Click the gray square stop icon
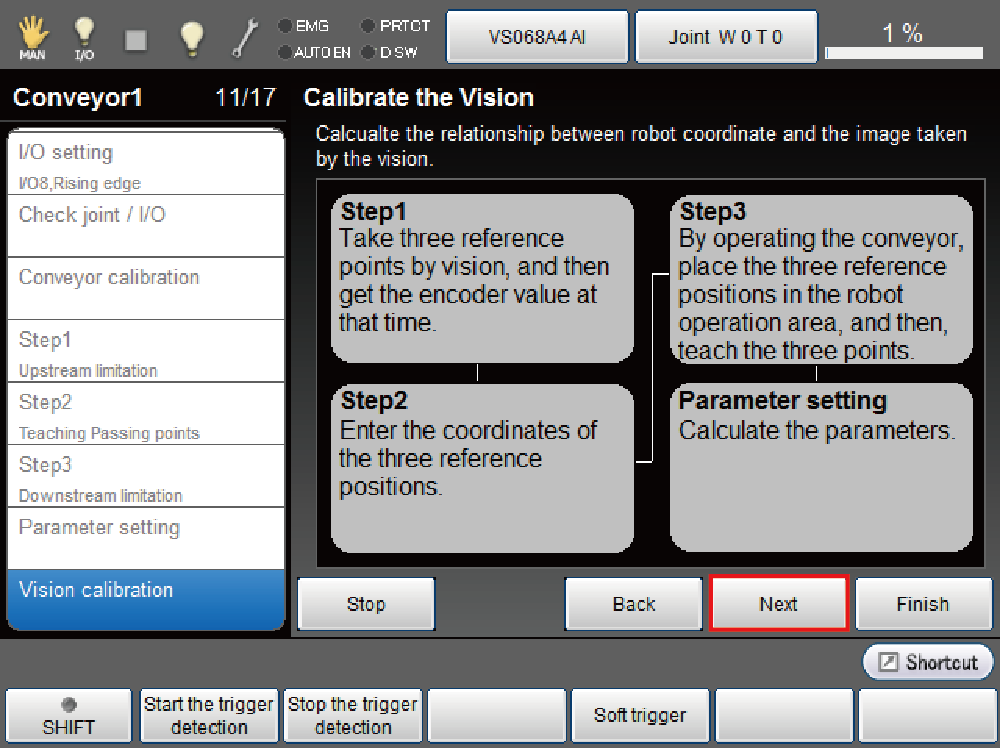 tap(137, 39)
